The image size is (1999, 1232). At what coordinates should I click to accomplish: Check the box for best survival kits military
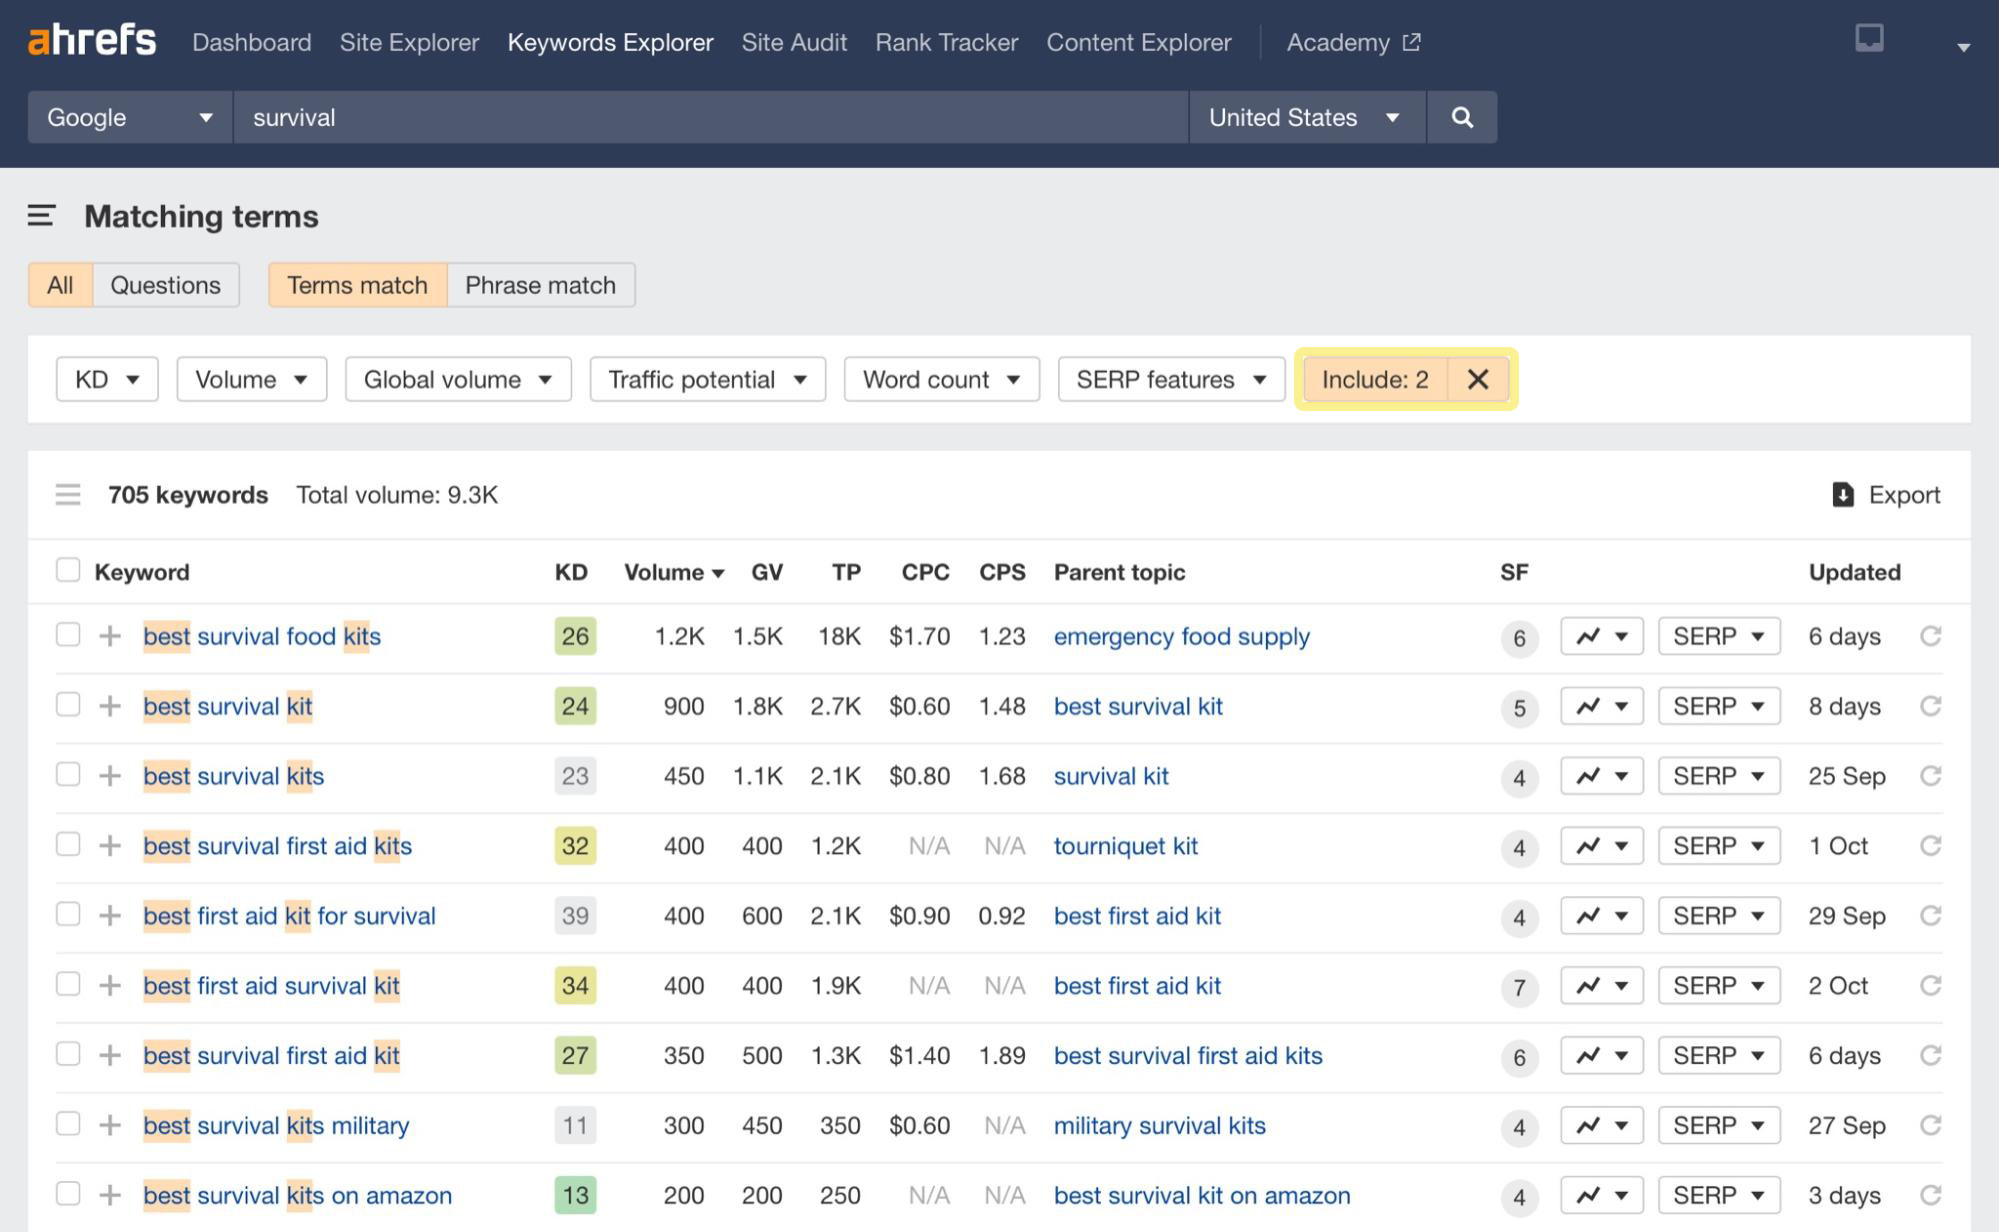pyautogui.click(x=68, y=1124)
